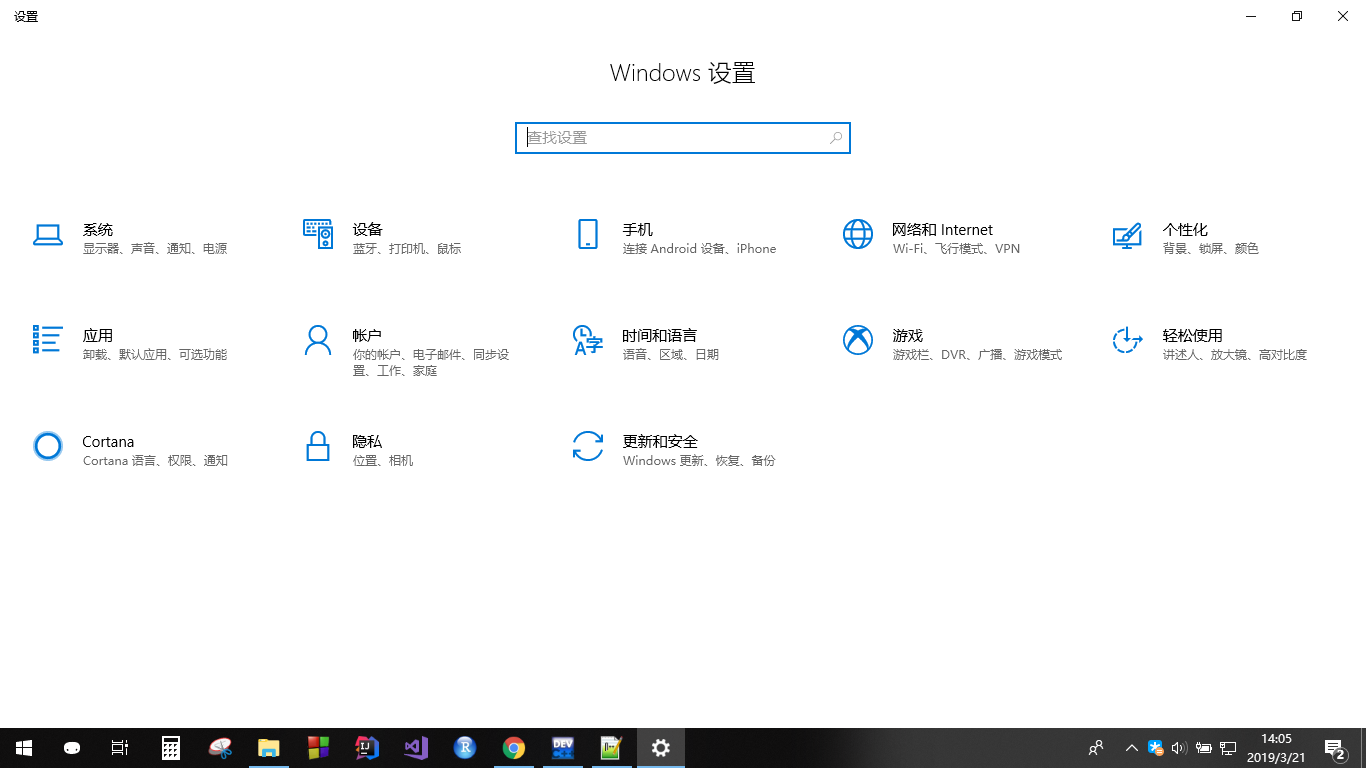Click the blue asterisk tray icon
This screenshot has width=1366, height=768.
point(1155,747)
